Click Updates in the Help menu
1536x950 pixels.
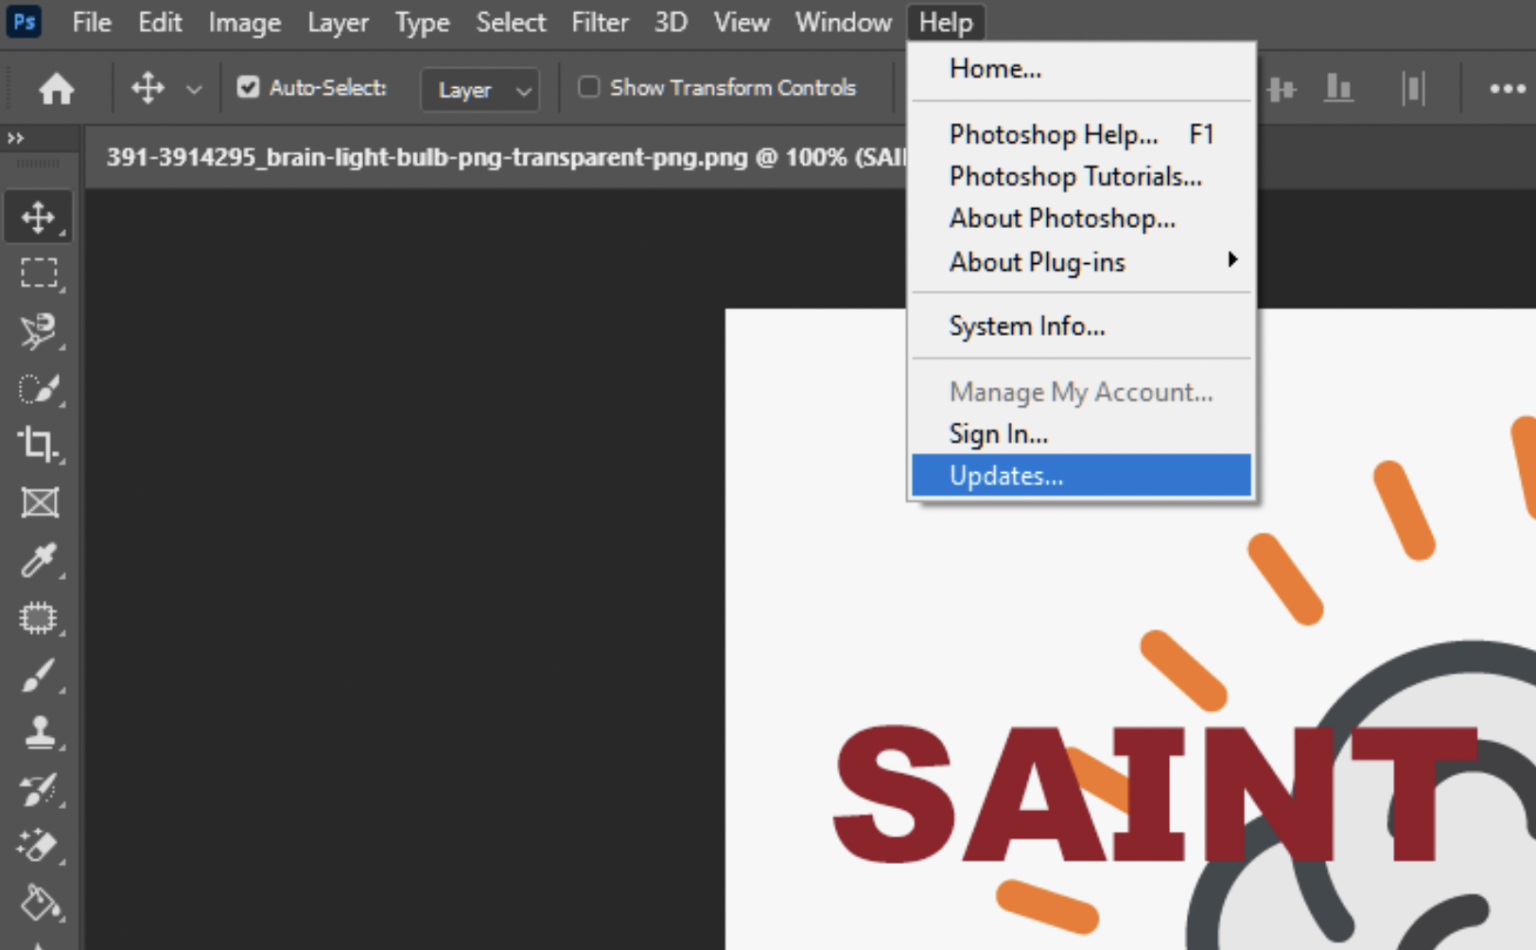pos(1005,475)
